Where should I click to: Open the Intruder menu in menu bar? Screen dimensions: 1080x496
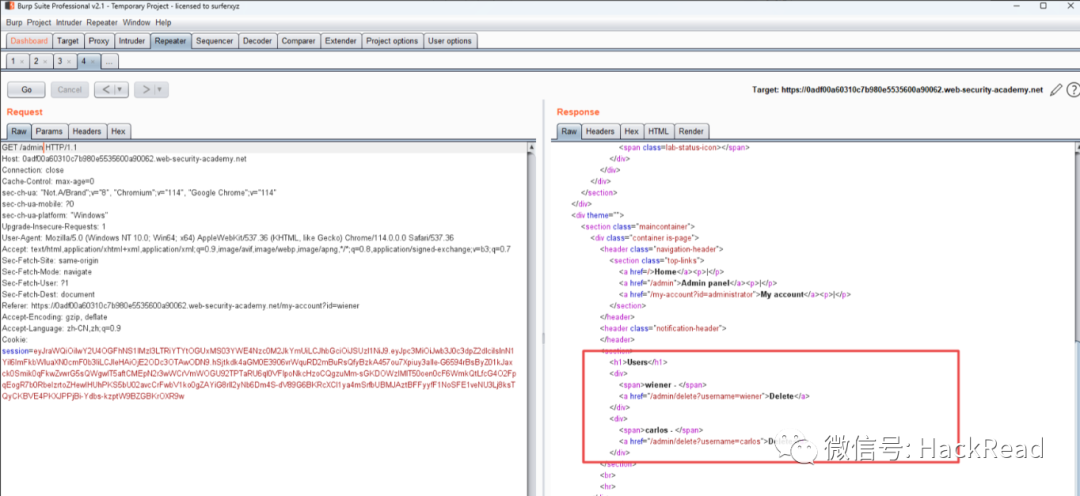pos(70,23)
